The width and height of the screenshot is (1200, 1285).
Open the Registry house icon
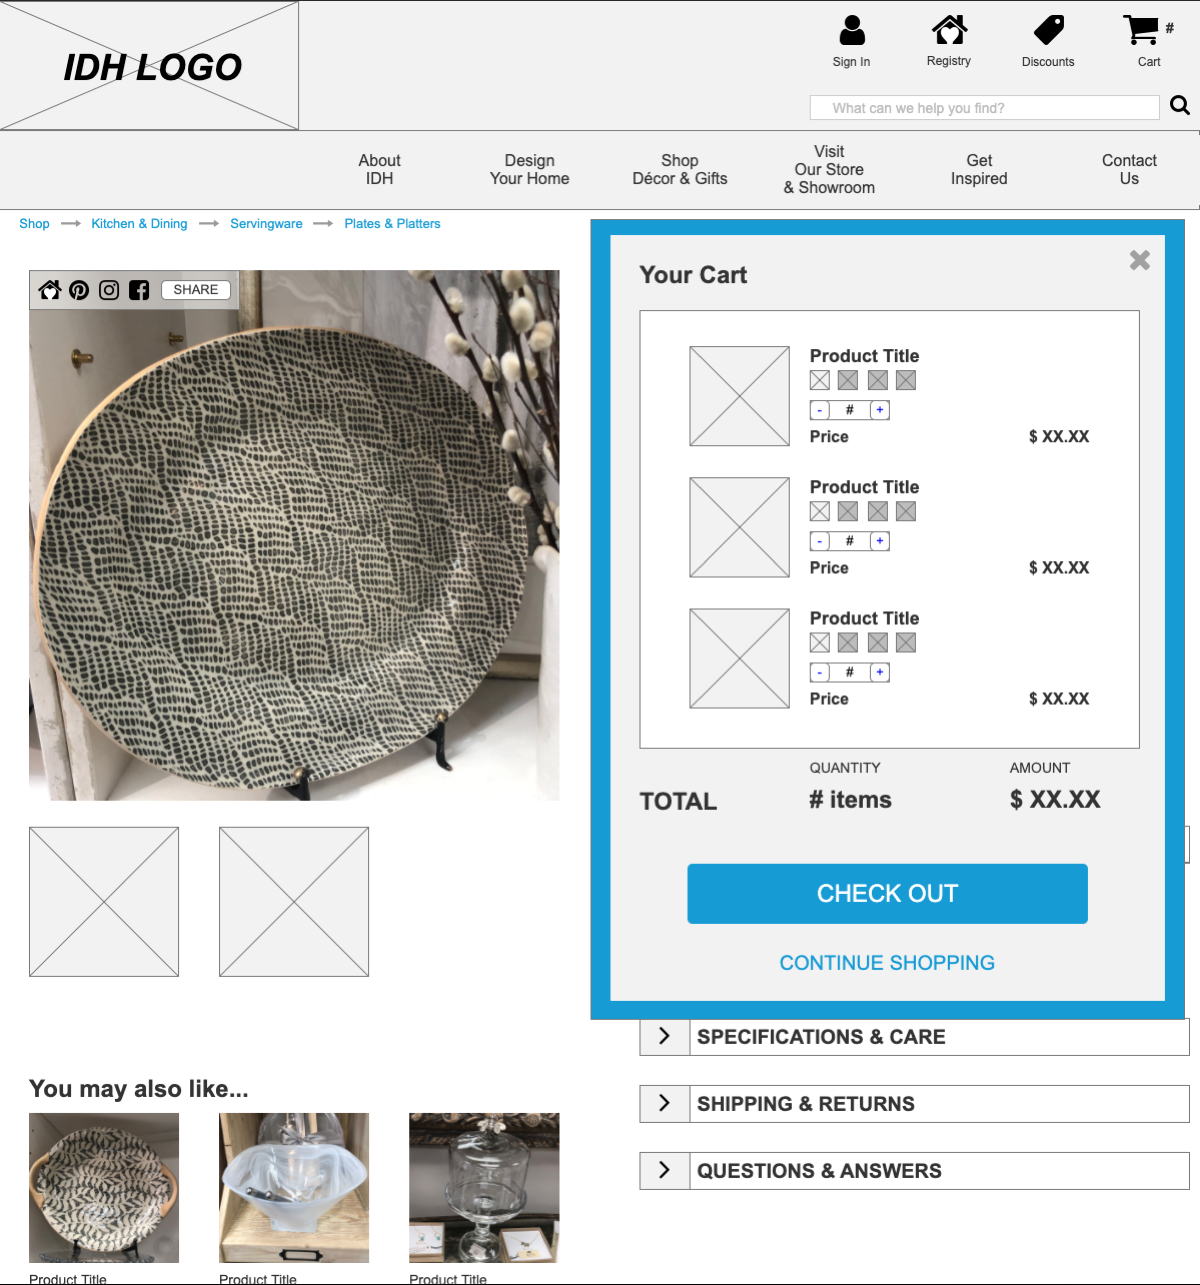click(x=949, y=30)
